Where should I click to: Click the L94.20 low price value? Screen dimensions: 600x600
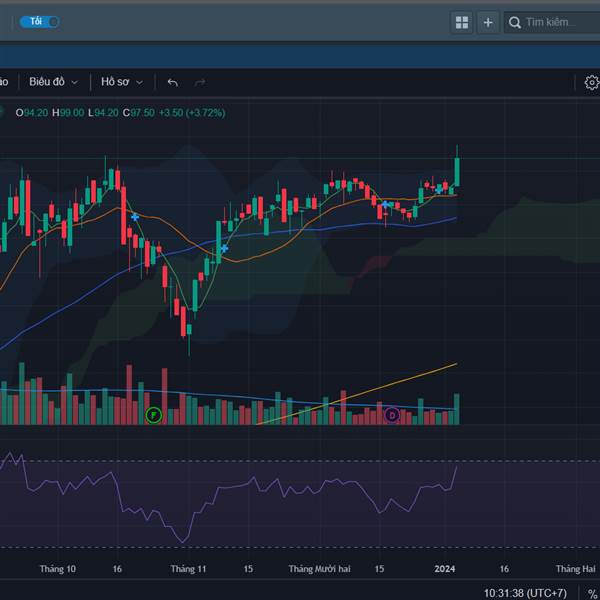(x=103, y=113)
